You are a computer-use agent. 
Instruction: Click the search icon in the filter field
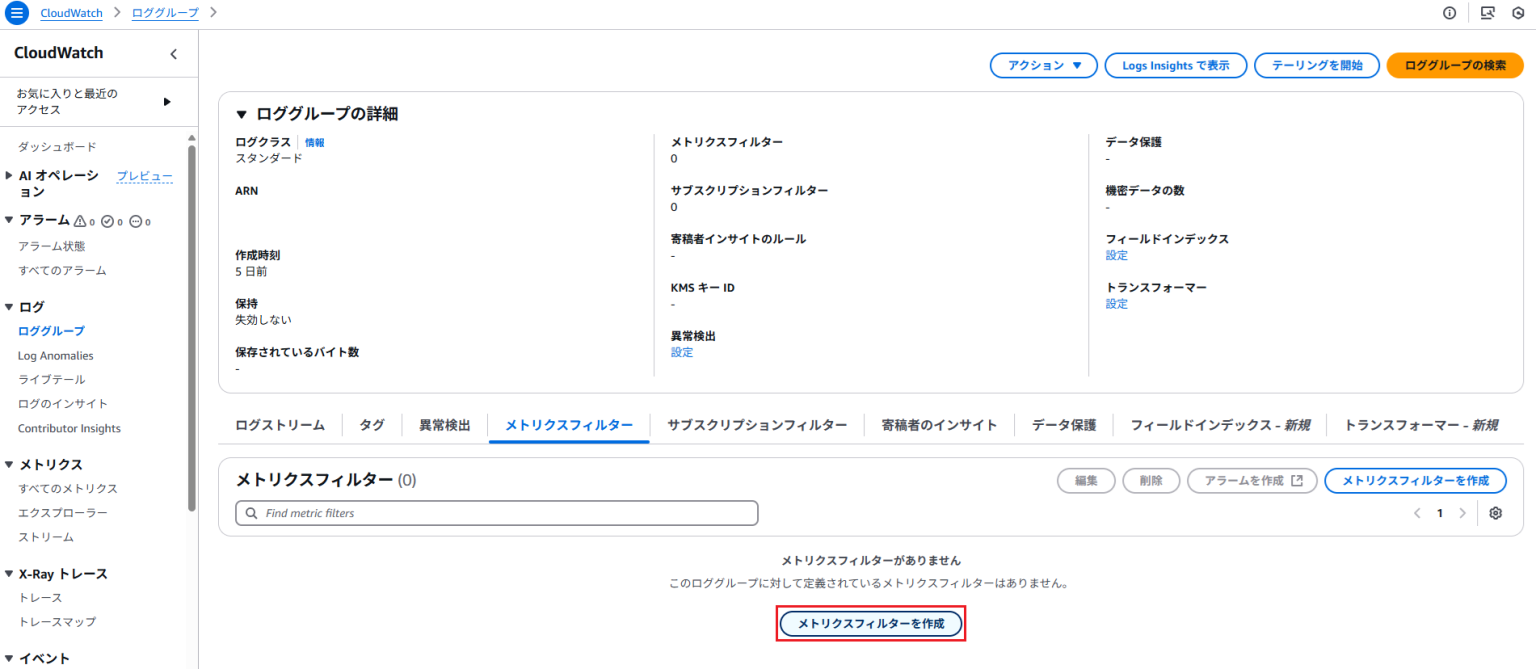250,512
